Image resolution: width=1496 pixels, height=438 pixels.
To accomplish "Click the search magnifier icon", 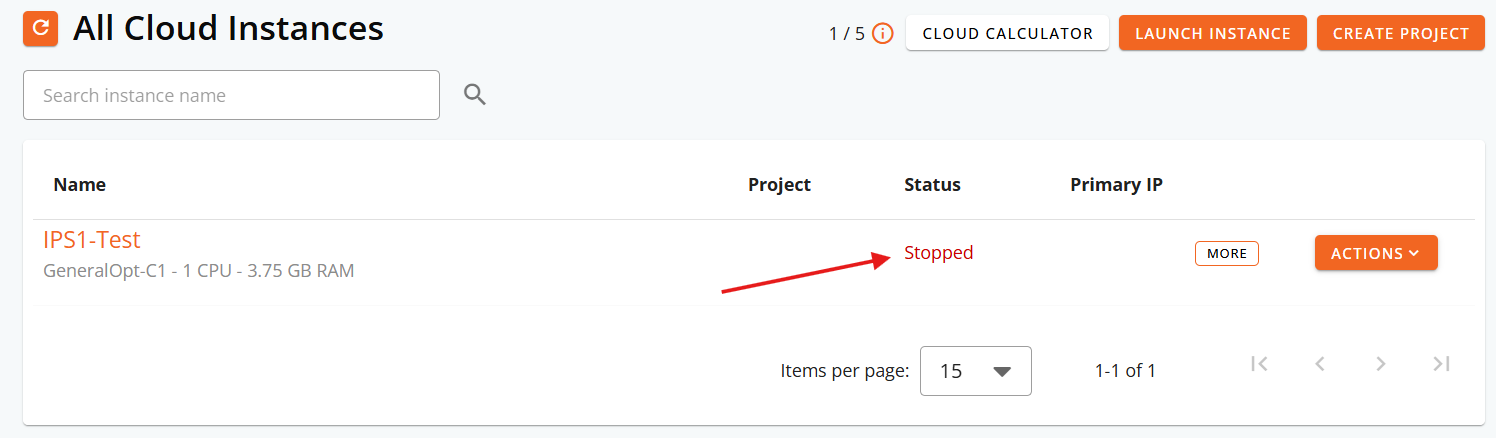I will point(475,95).
